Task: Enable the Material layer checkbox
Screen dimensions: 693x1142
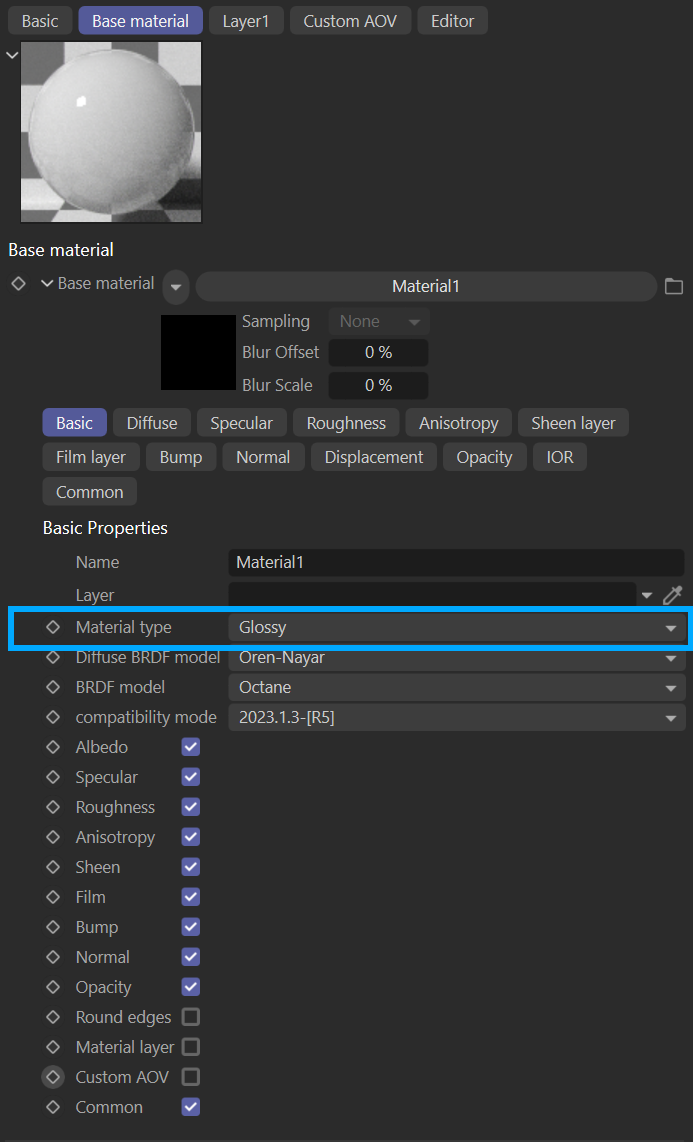Action: pyautogui.click(x=190, y=1047)
